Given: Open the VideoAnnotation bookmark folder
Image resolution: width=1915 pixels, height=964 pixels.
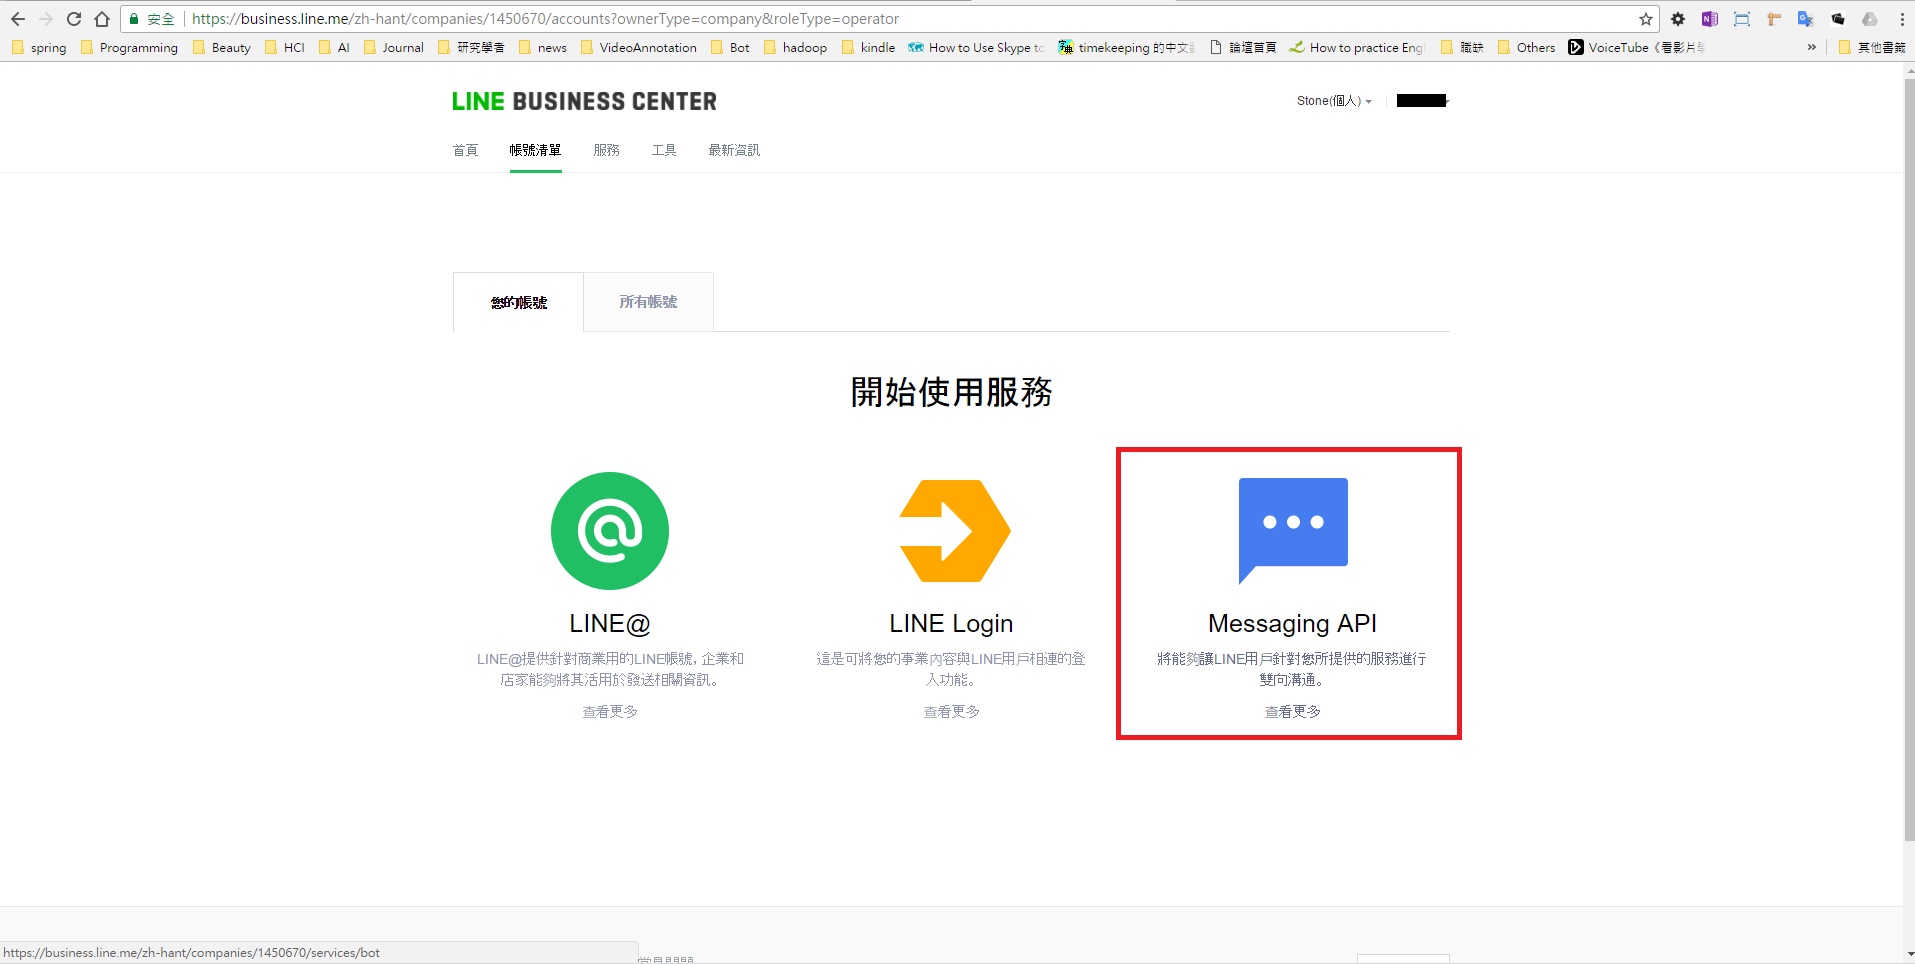Looking at the screenshot, I should tap(639, 47).
